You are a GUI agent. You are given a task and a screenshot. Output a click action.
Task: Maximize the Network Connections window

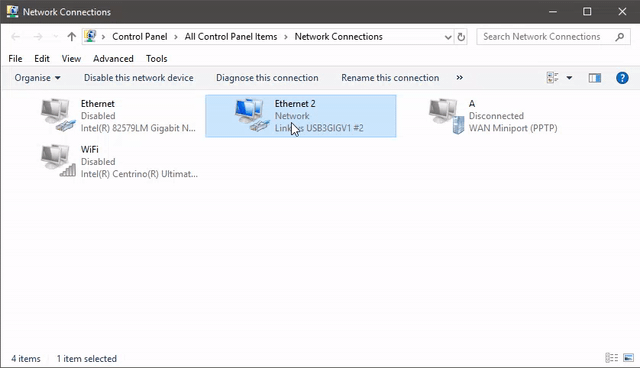tap(587, 11)
